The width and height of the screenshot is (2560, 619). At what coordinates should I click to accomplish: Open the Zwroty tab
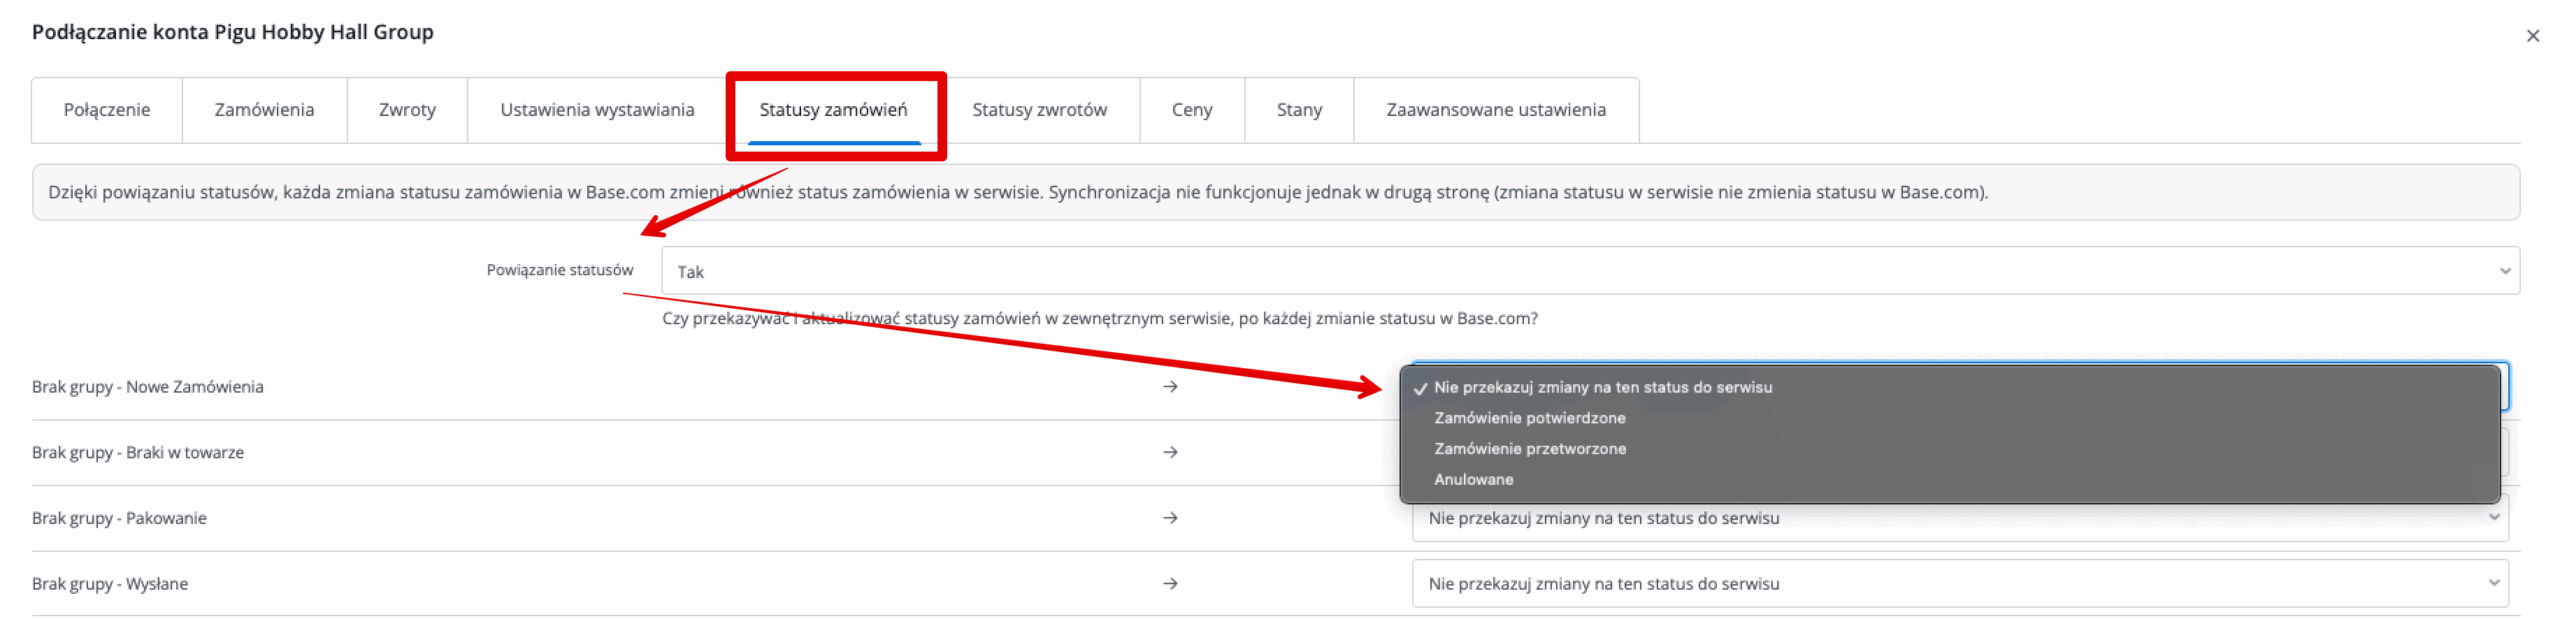(x=407, y=110)
